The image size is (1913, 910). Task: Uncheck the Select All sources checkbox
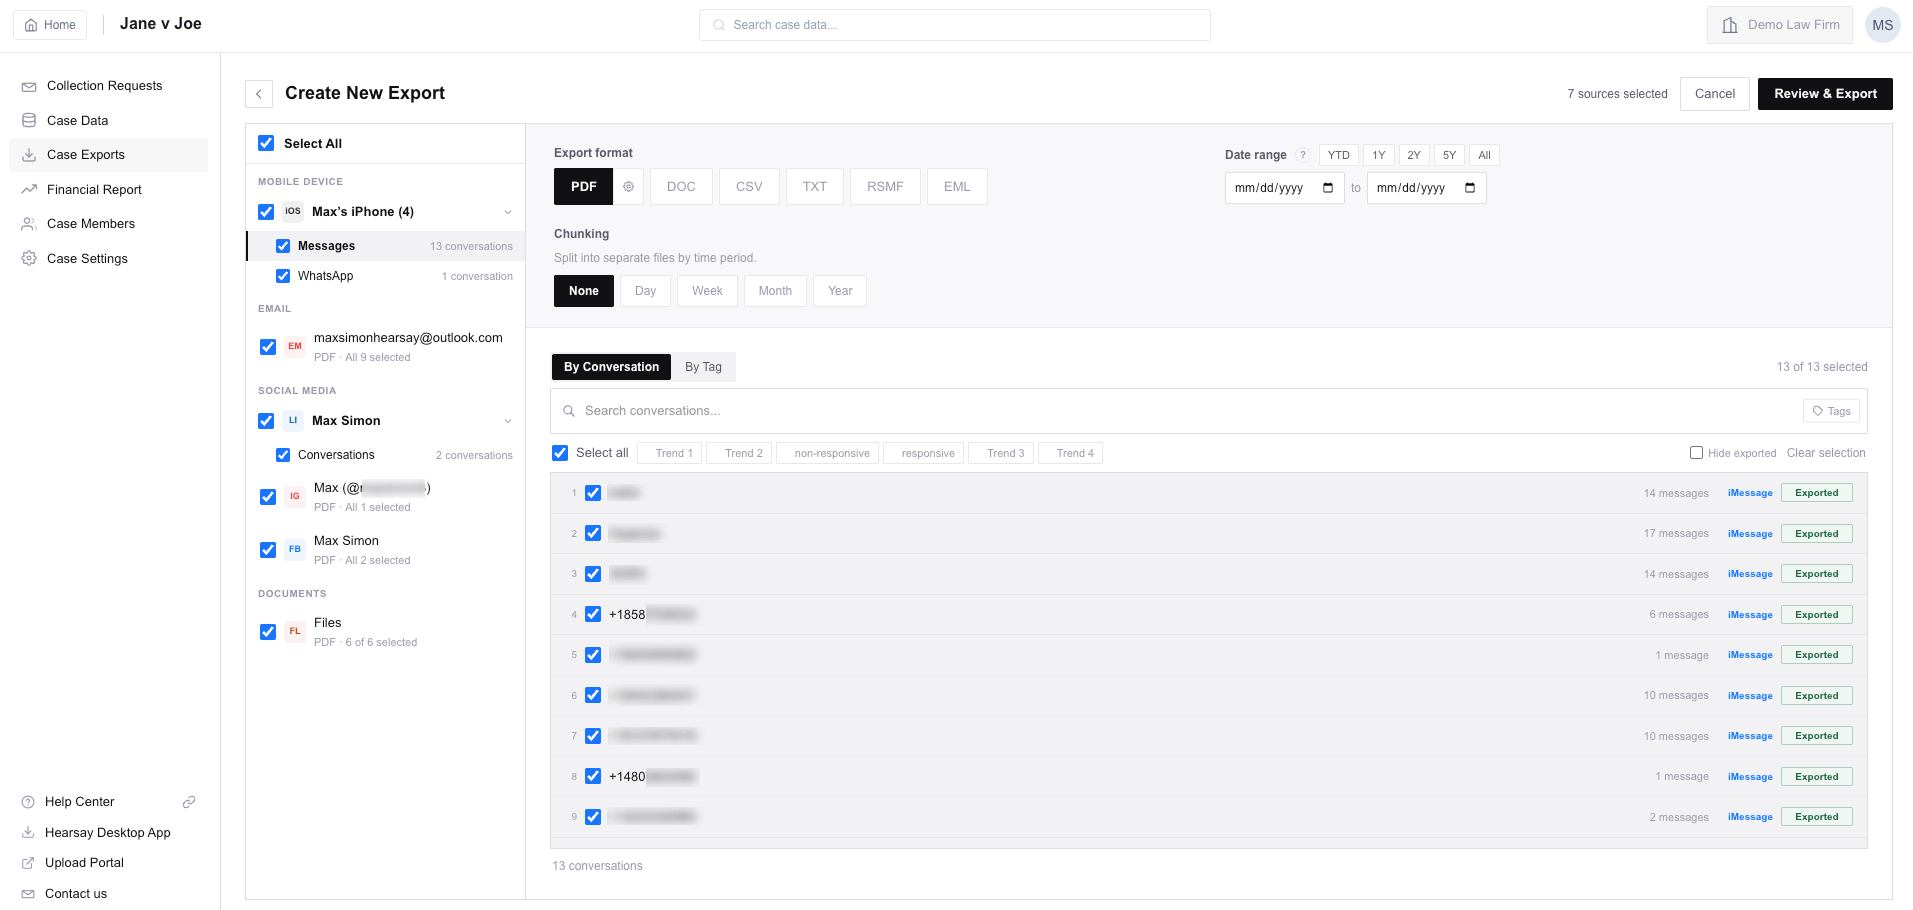pos(266,143)
